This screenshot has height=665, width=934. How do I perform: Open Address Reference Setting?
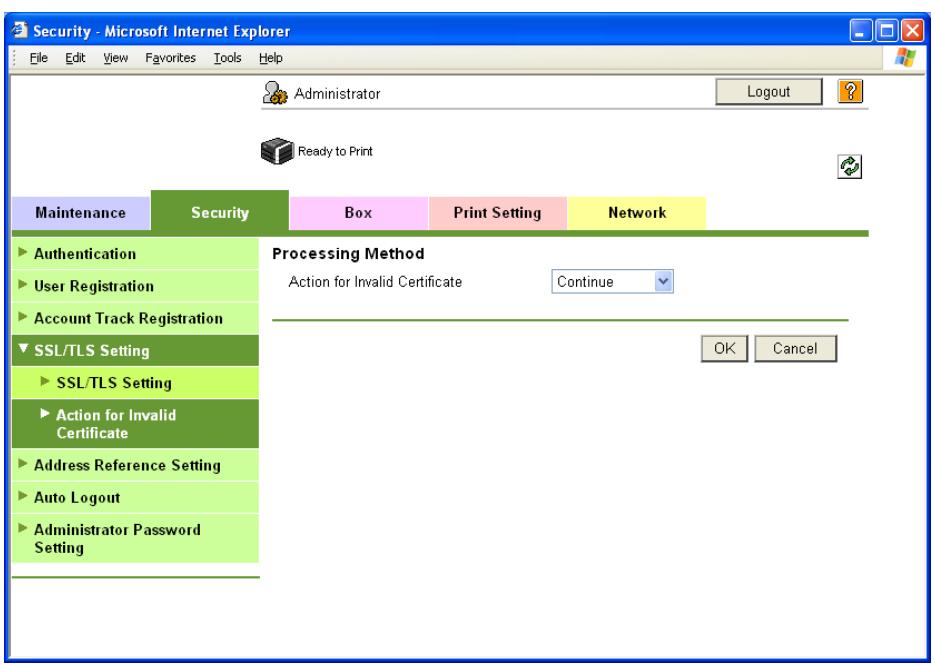135,465
